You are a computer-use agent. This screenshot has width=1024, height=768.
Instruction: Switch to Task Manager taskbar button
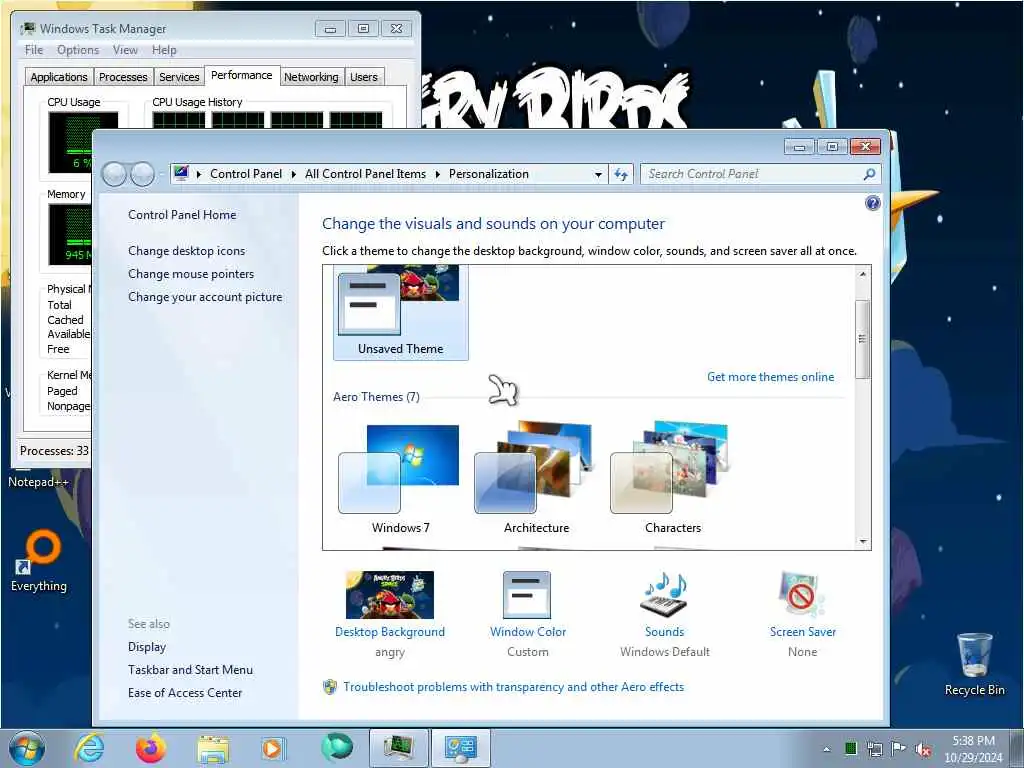click(399, 748)
